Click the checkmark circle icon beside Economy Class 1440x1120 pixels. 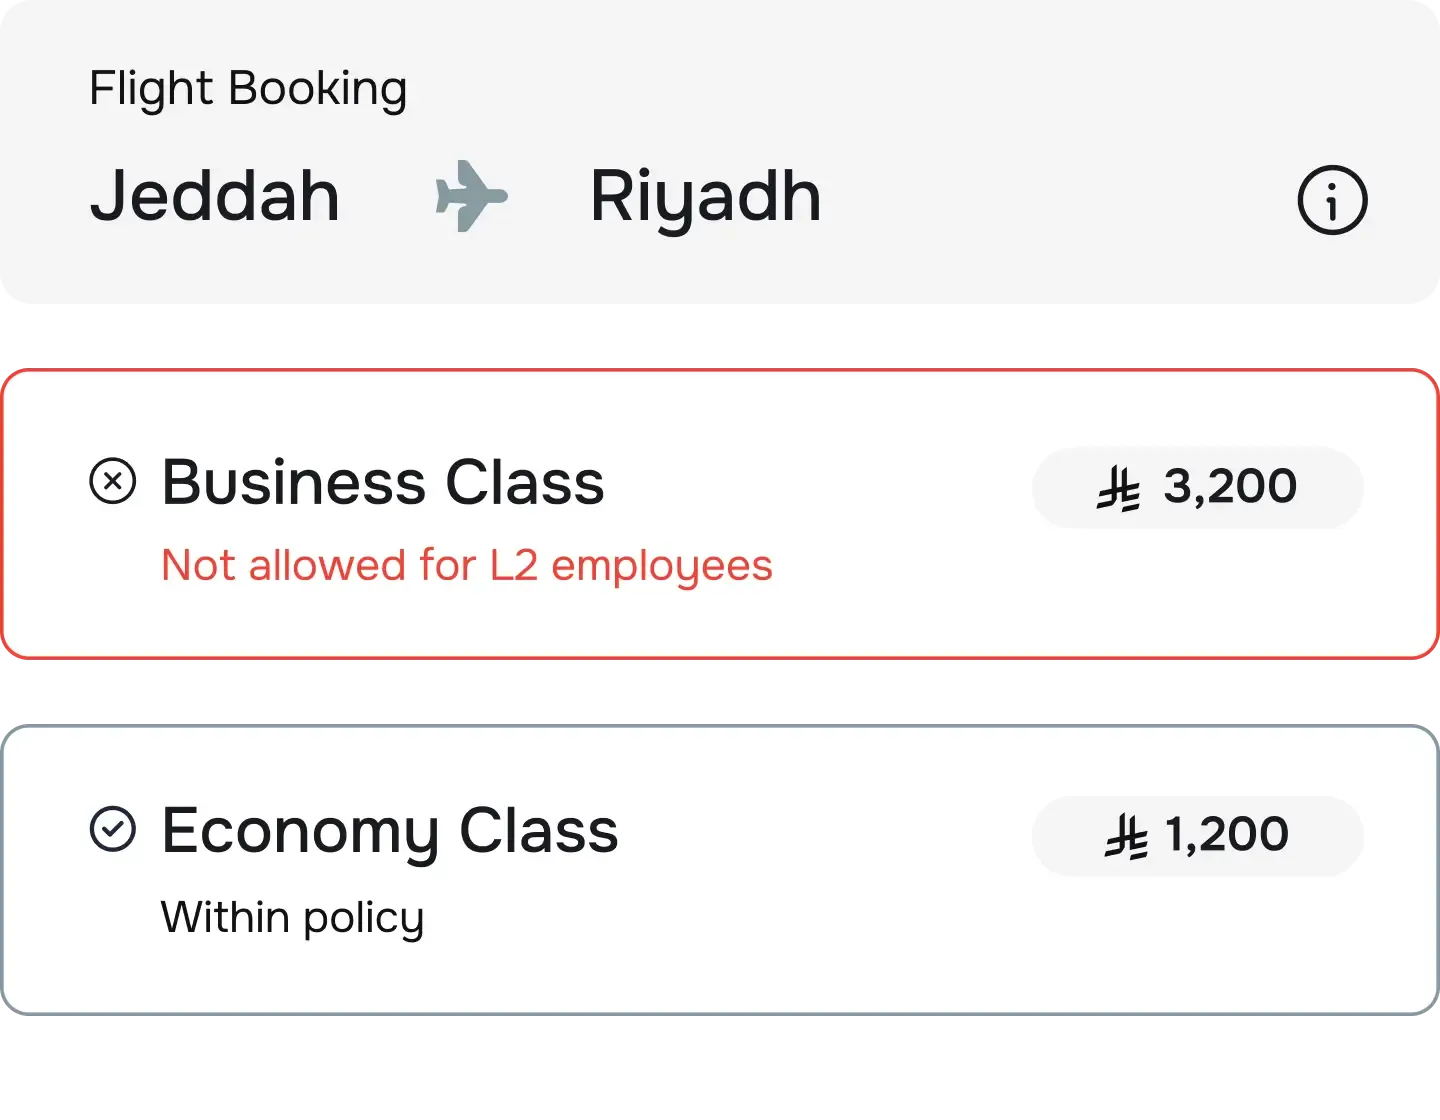[x=113, y=829]
